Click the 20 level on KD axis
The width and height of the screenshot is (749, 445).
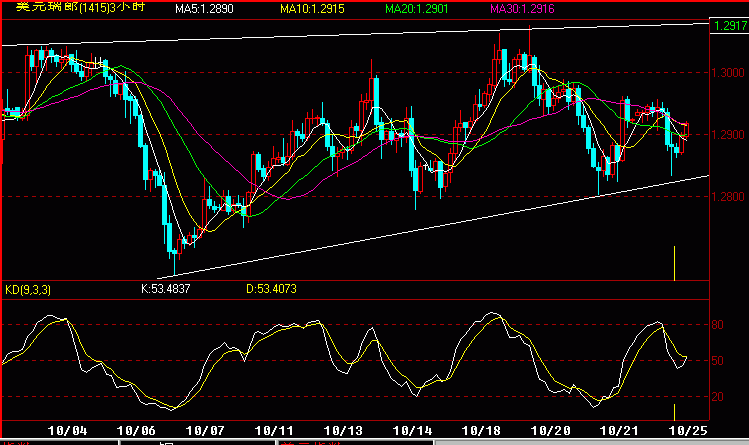pyautogui.click(x=717, y=397)
